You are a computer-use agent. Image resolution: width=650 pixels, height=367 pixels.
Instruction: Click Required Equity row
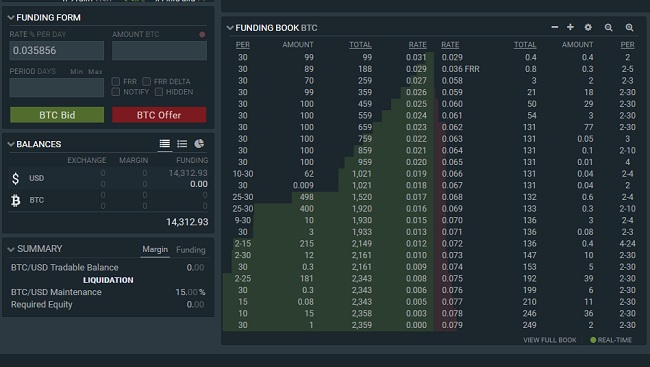coord(108,304)
